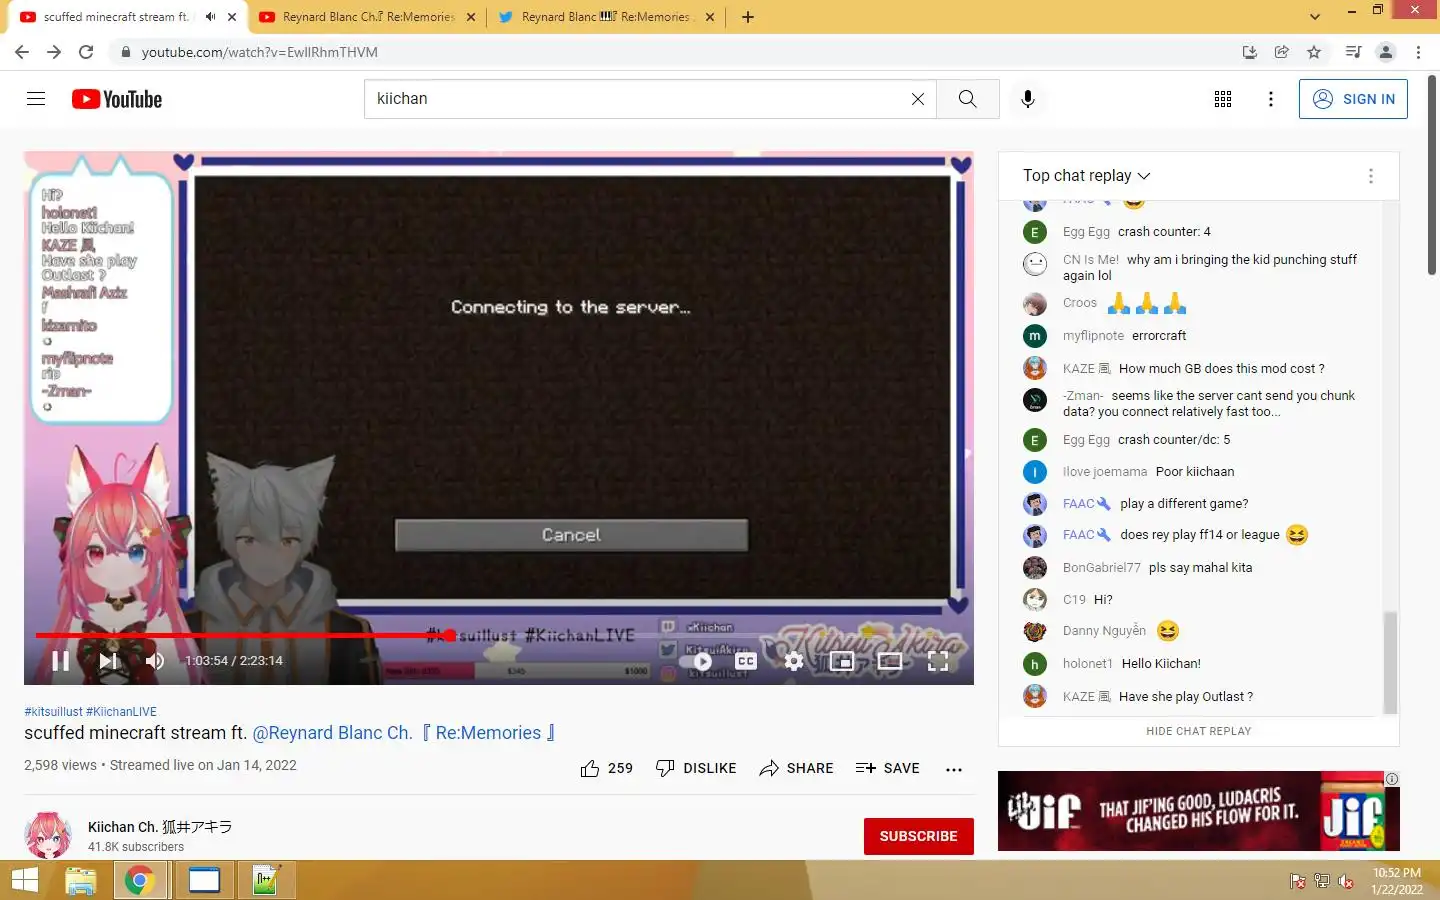Click the chat replay scrollbar
1440x900 pixels.
(x=1389, y=662)
